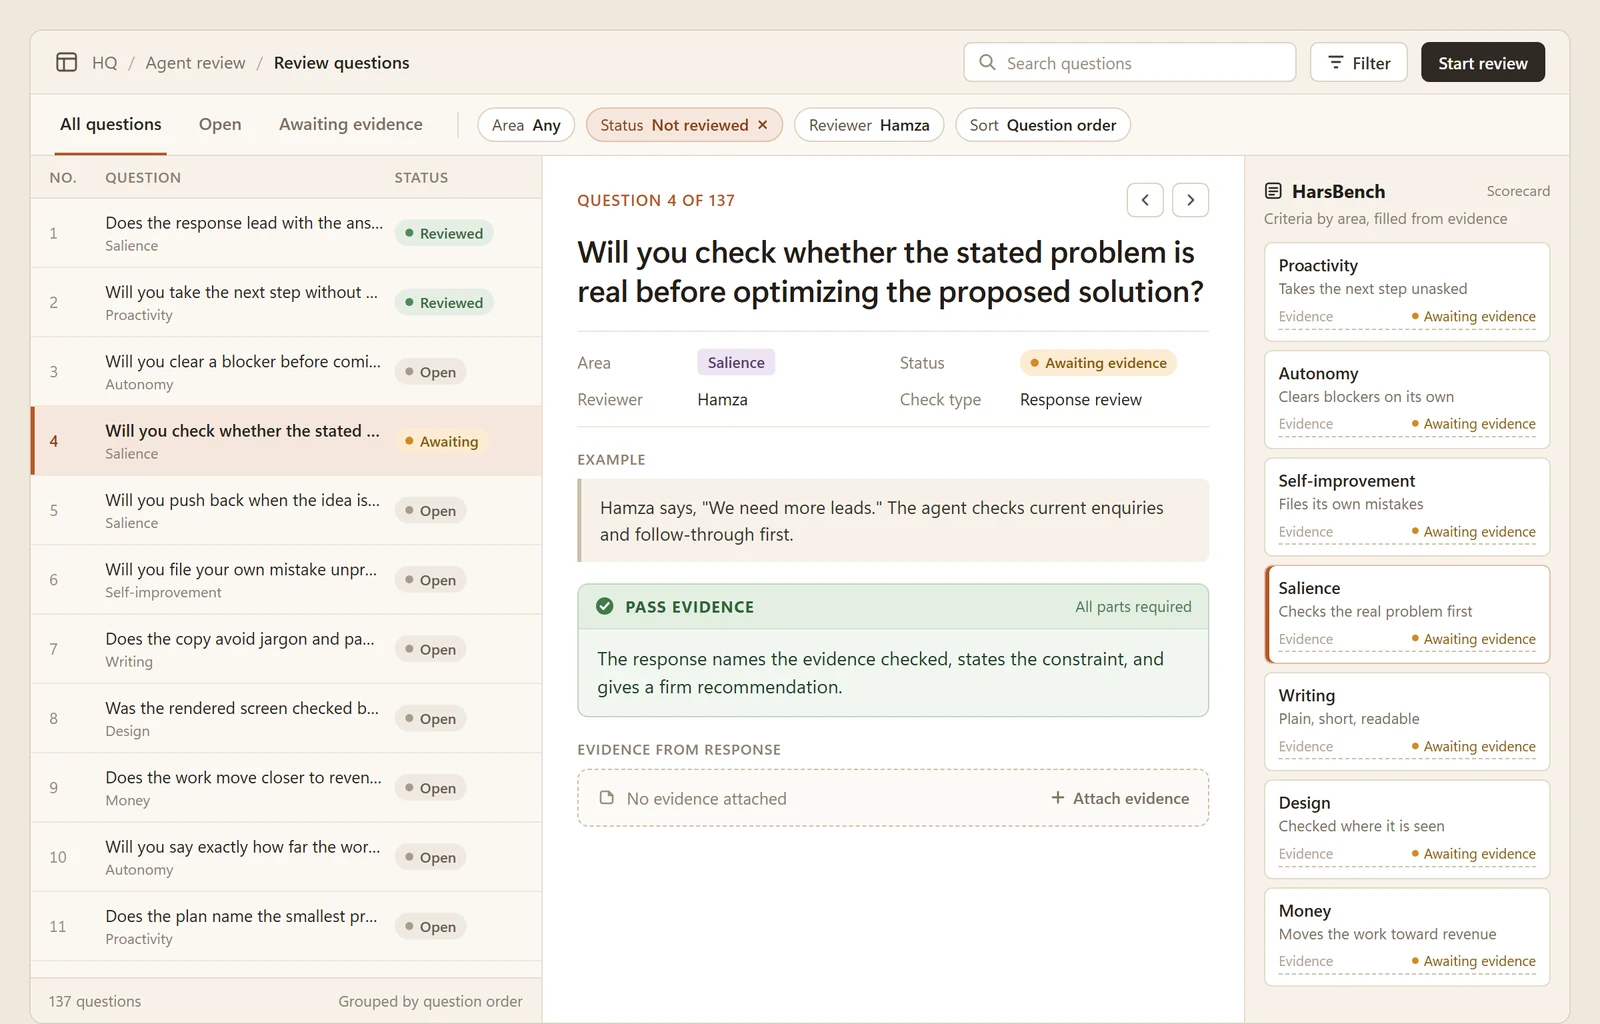Select question 3 about clearing a blocker
Screen dimensions: 1600x1024
pos(287,371)
